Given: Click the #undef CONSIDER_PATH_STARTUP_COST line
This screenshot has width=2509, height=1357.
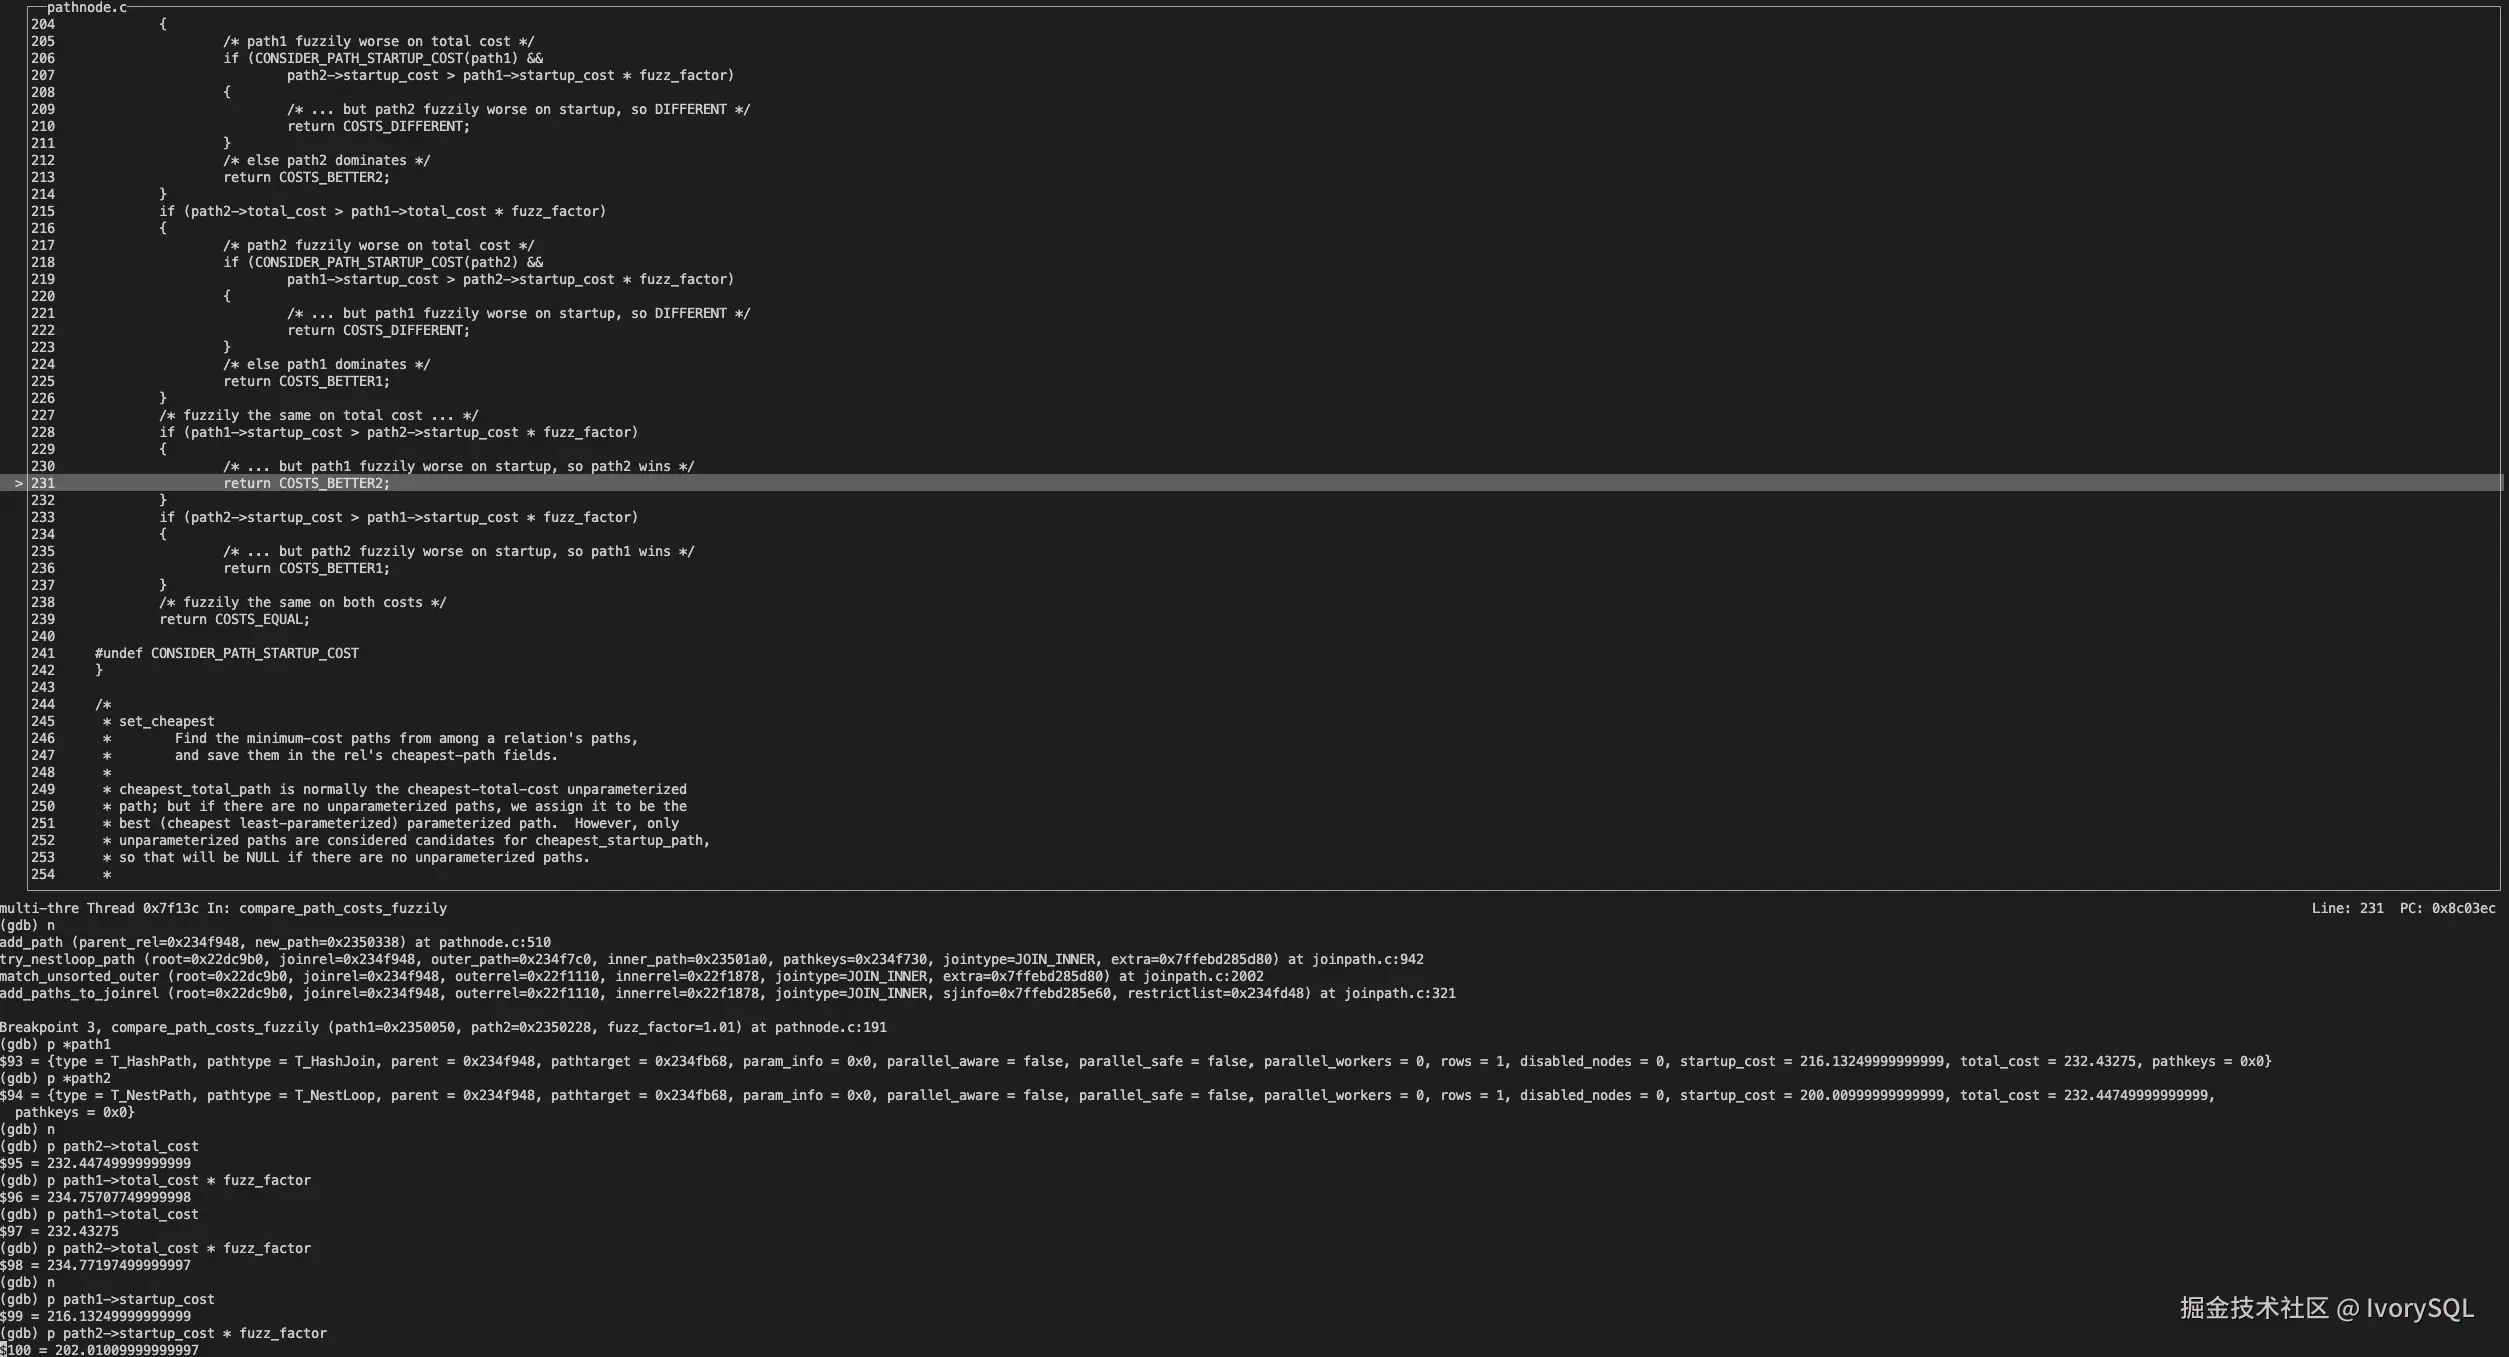Looking at the screenshot, I should coord(226,654).
